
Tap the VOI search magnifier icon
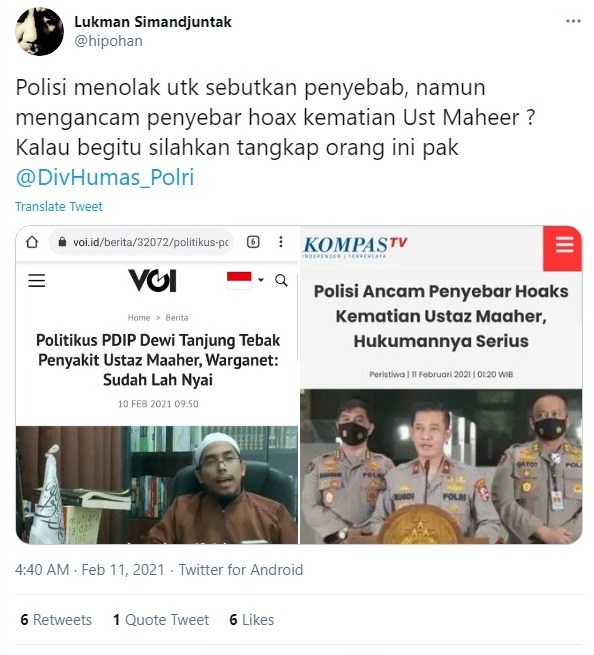pos(281,280)
